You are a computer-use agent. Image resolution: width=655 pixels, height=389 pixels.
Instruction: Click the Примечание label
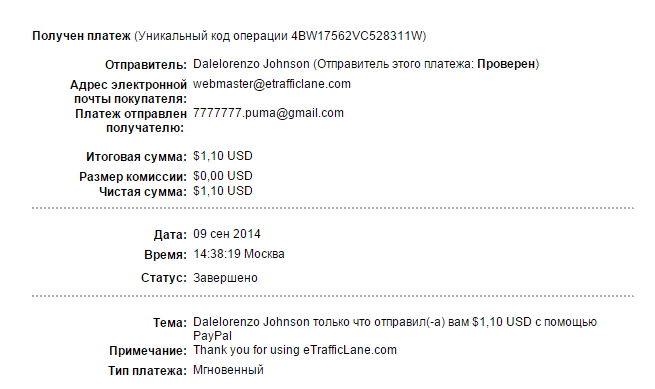click(148, 351)
